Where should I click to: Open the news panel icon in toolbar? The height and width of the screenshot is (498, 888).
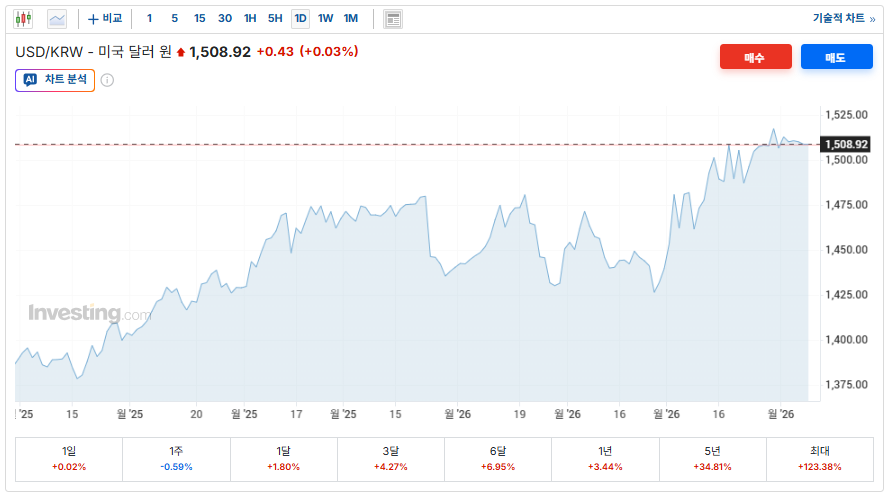pos(393,19)
